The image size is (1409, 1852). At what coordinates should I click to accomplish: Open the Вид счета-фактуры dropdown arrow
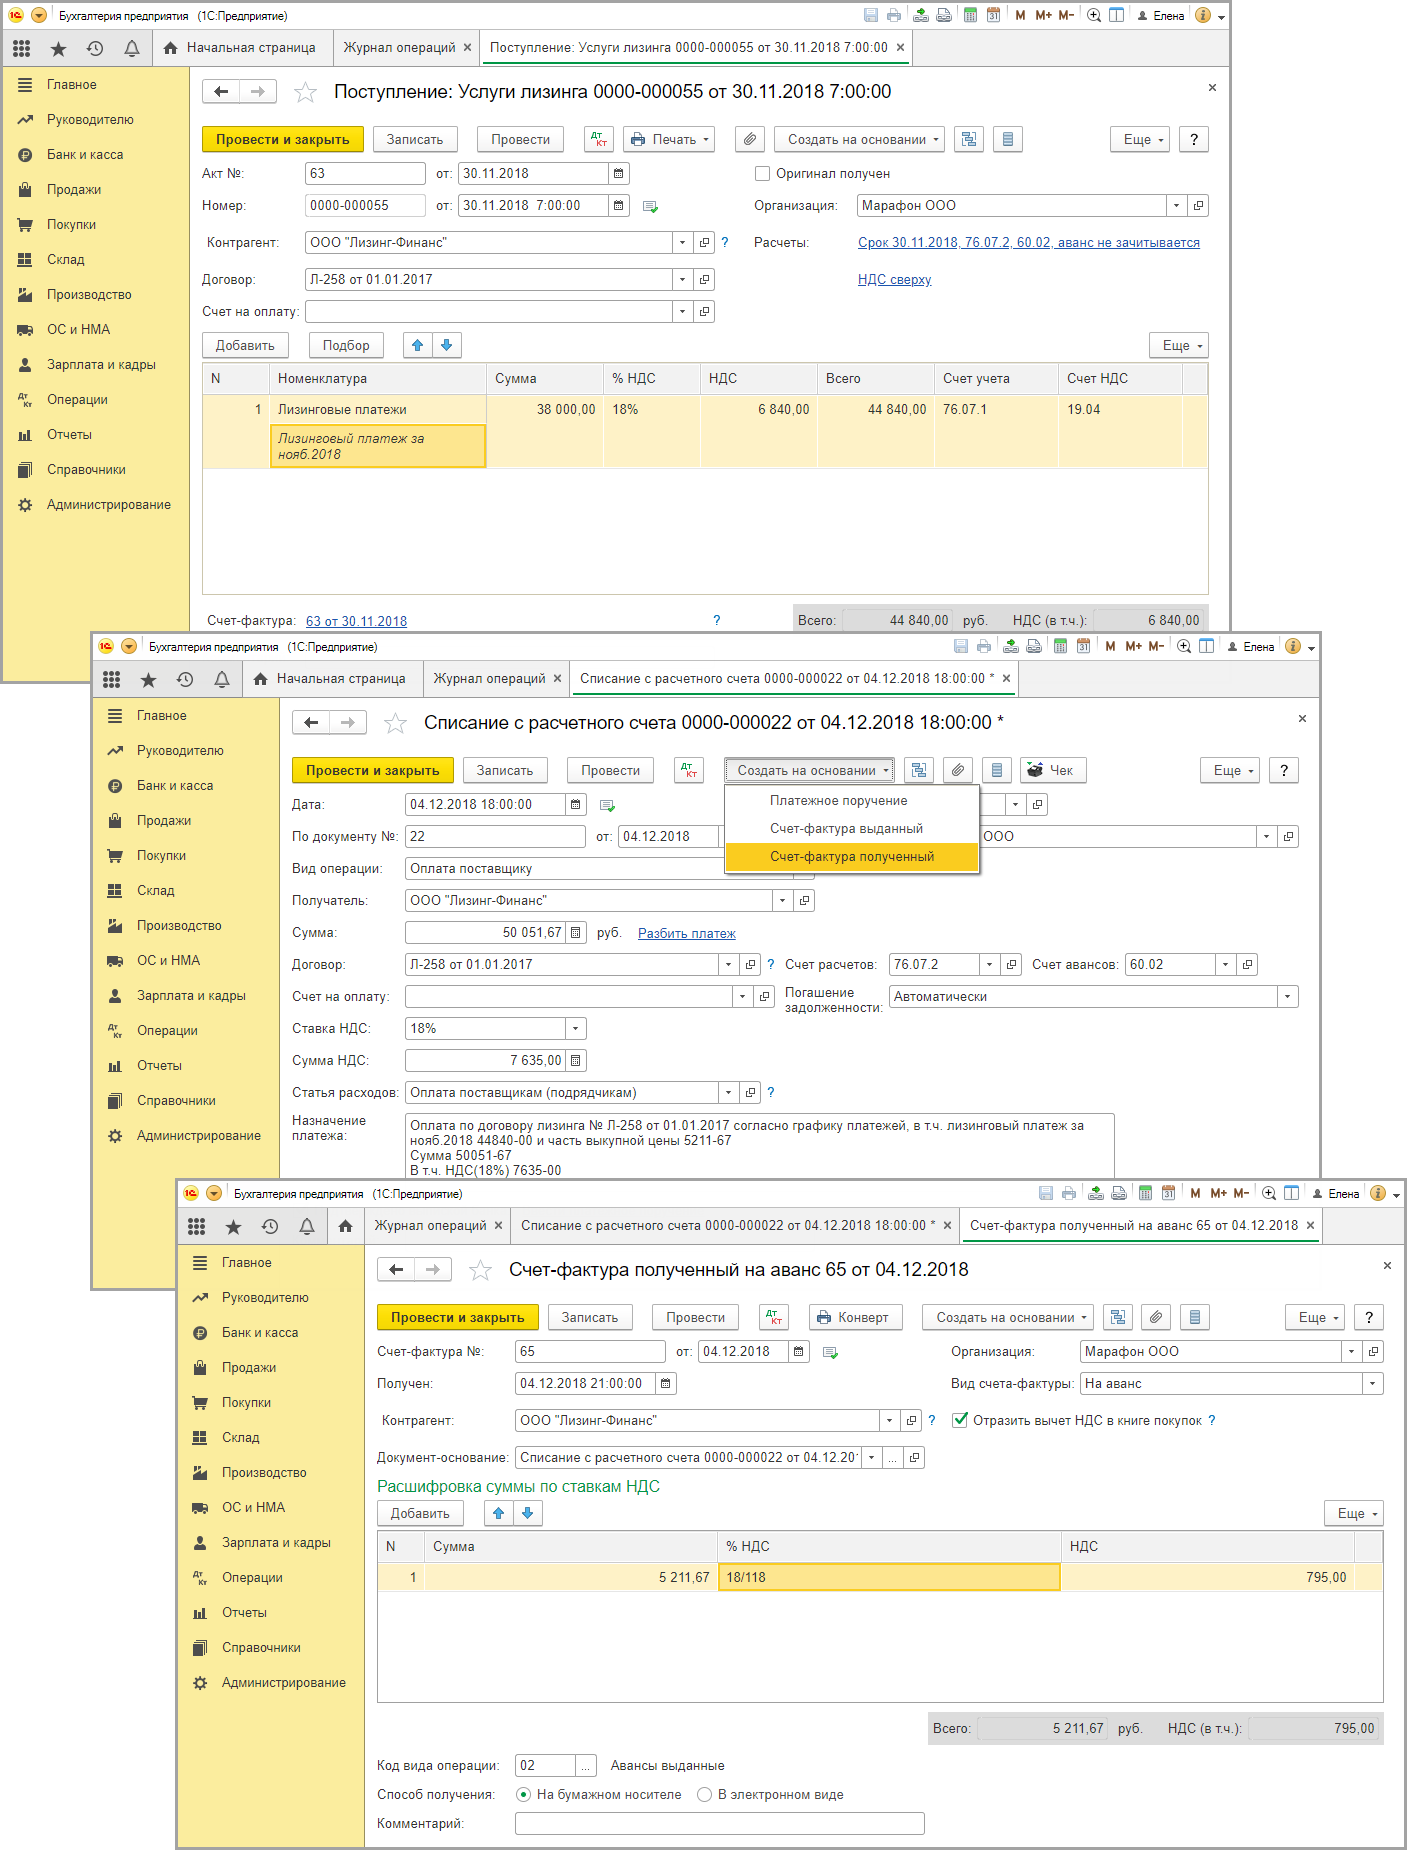tap(1372, 1384)
